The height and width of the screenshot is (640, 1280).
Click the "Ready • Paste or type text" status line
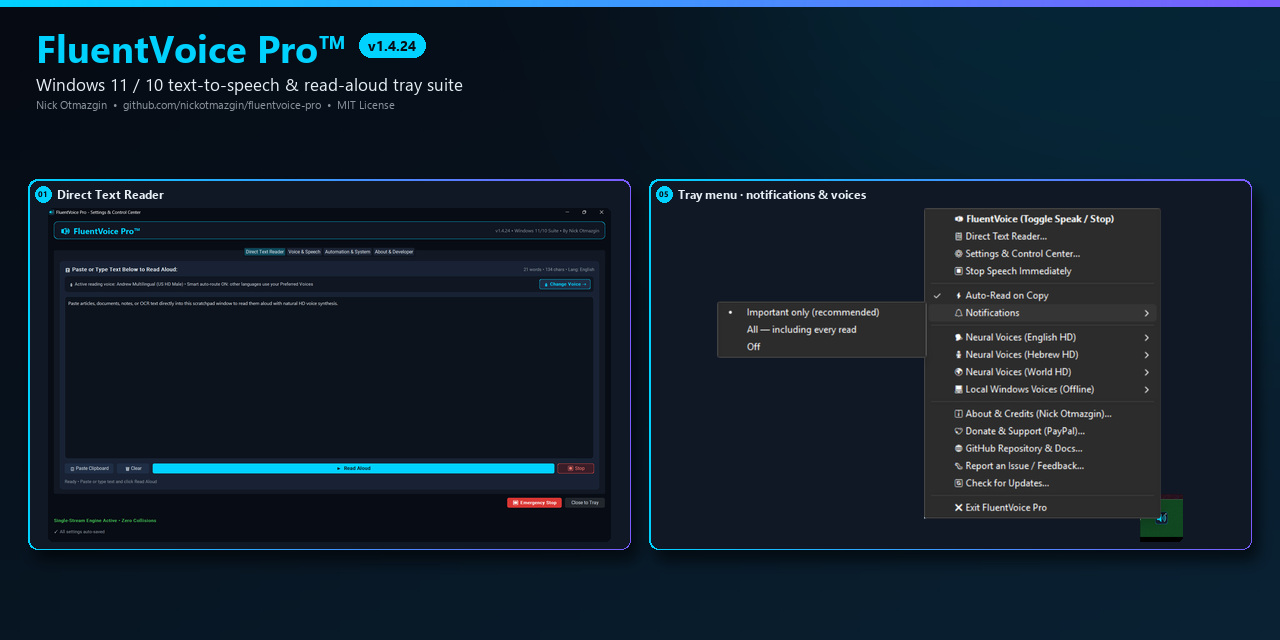(110, 482)
